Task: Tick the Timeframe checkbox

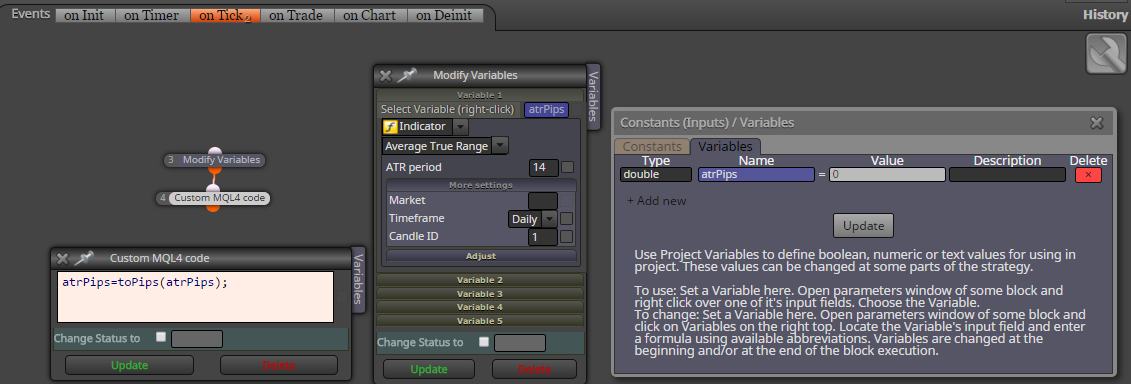Action: [568, 218]
